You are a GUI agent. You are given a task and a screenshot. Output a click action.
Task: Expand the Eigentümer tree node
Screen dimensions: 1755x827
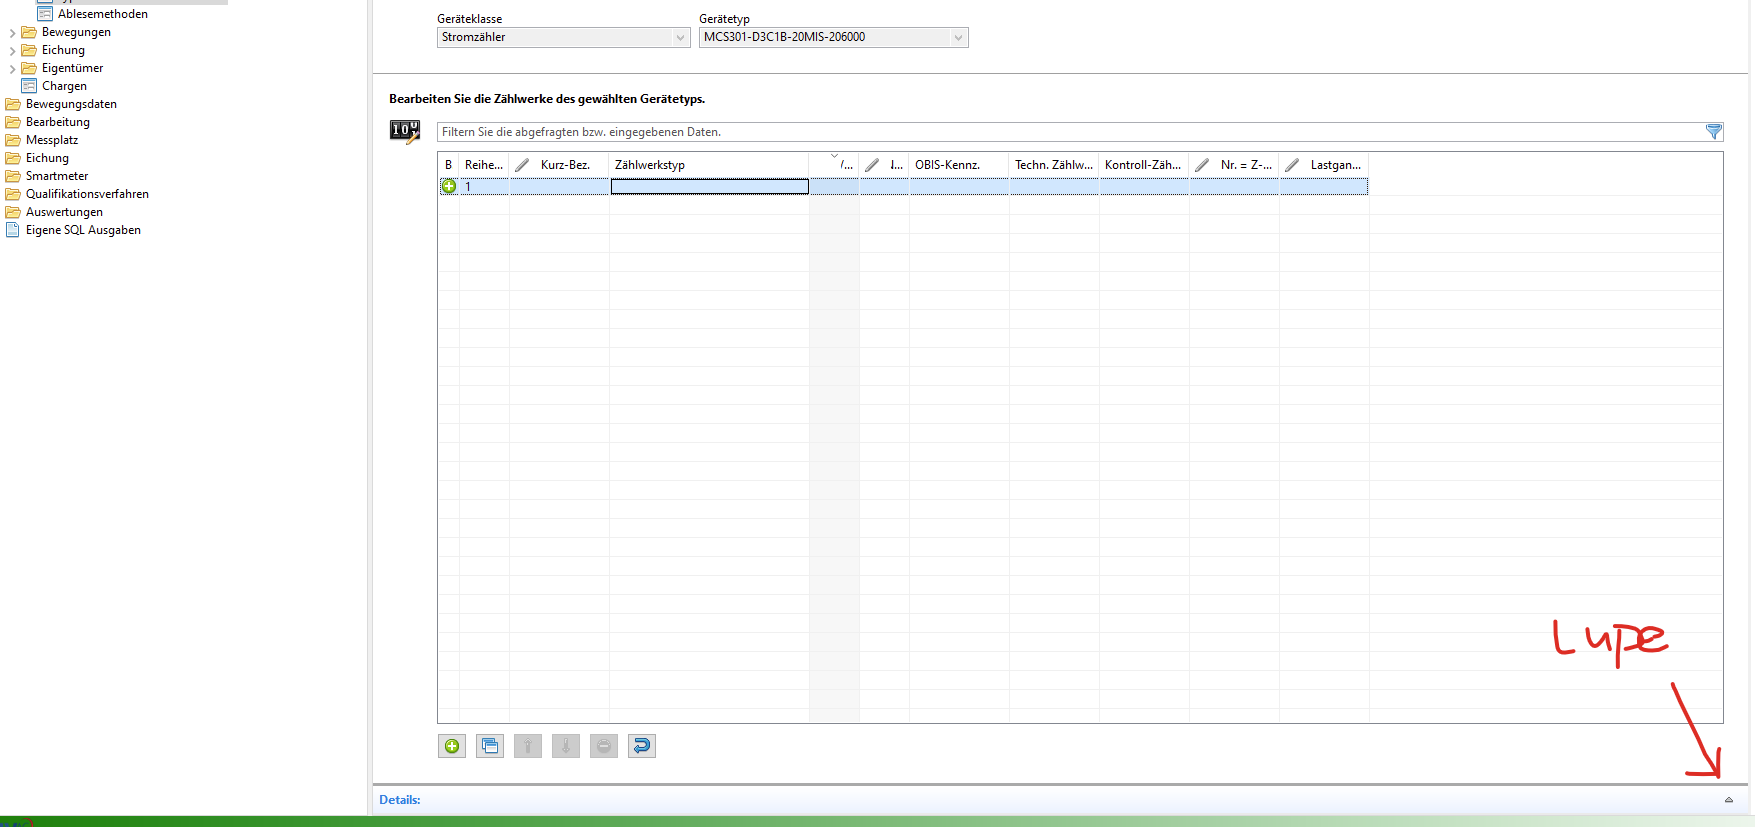[12, 69]
